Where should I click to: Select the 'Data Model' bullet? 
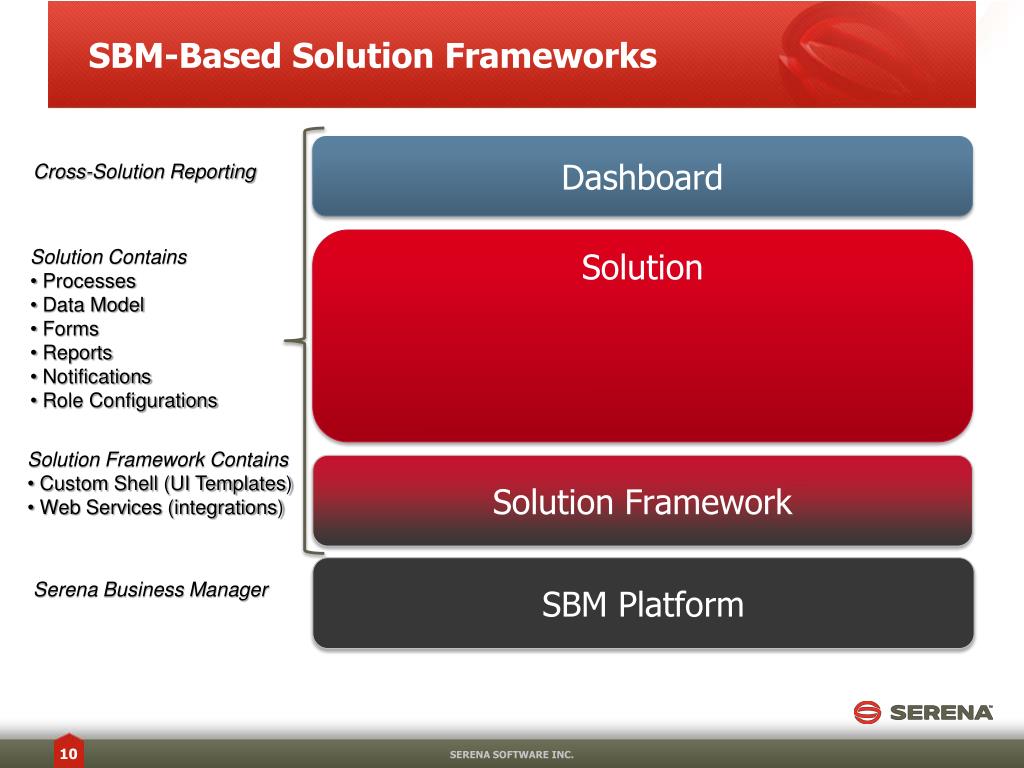pos(88,305)
